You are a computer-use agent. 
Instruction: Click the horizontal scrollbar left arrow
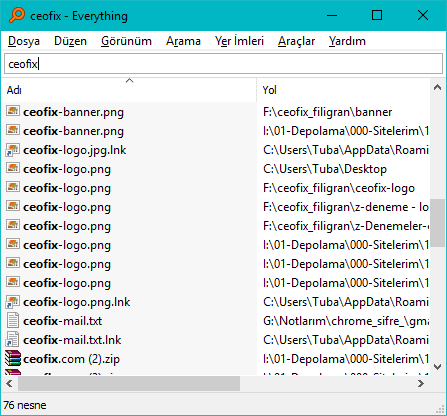tap(9, 383)
